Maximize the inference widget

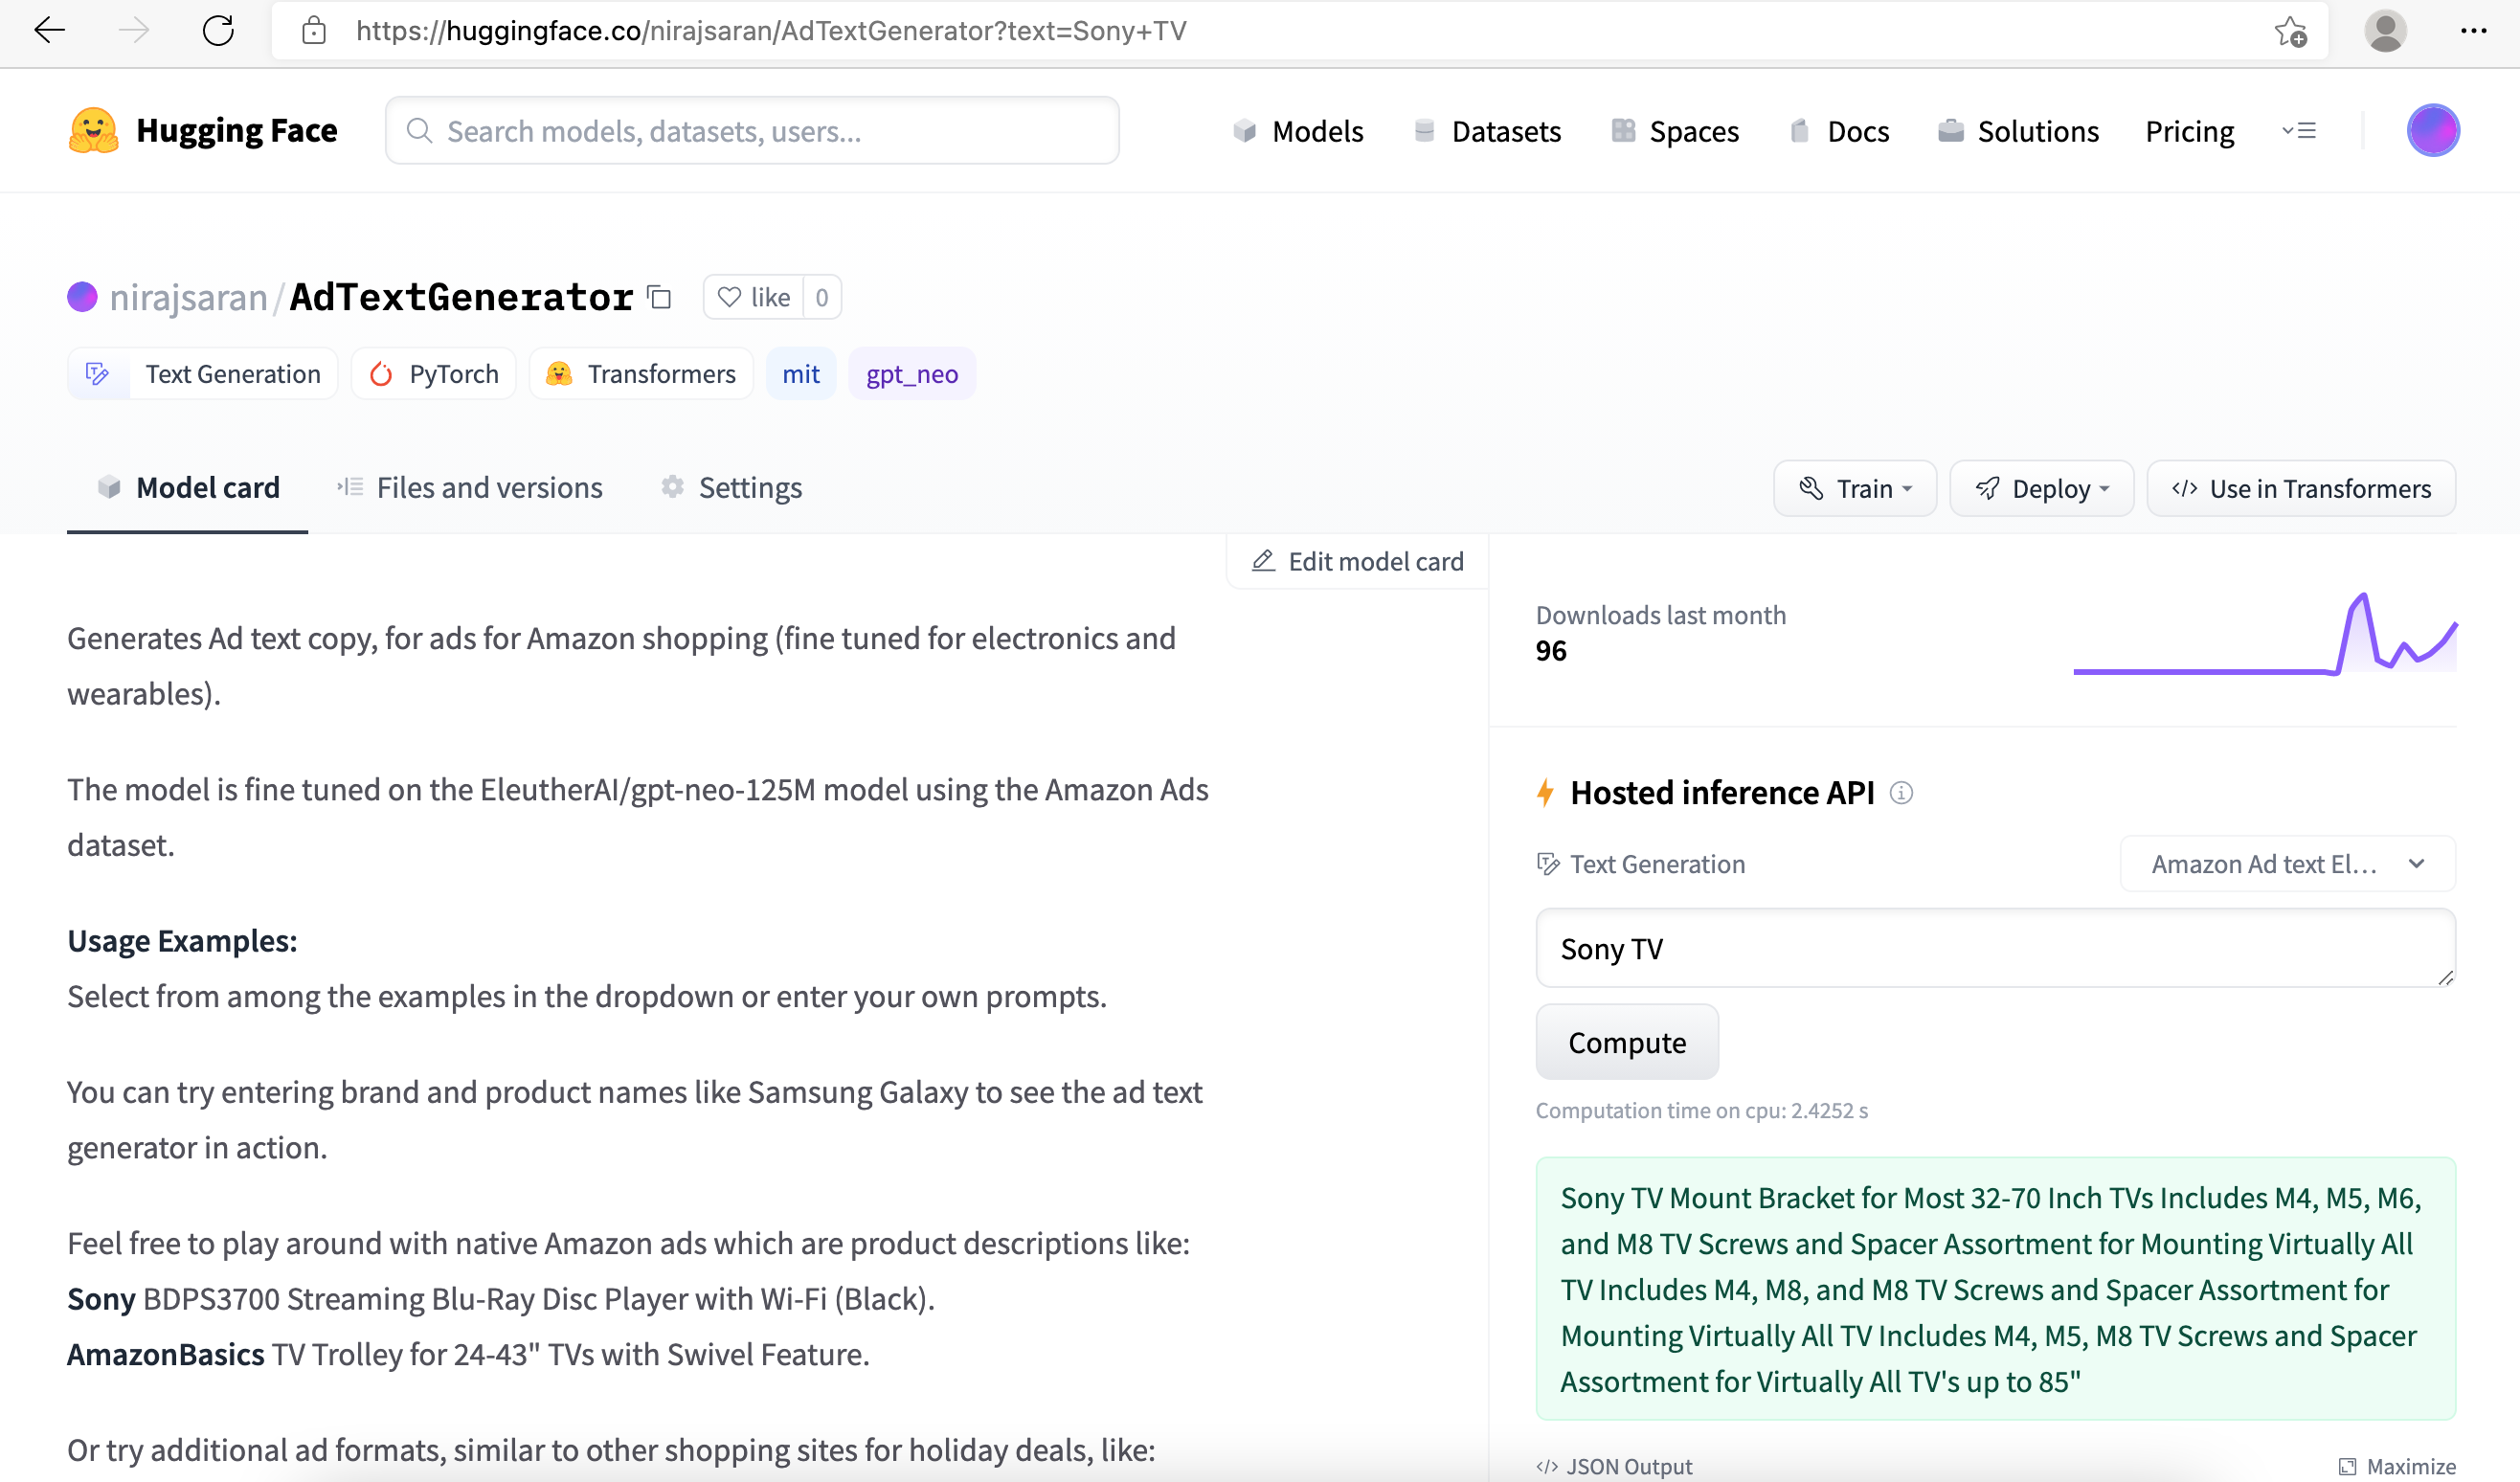tap(2397, 1467)
